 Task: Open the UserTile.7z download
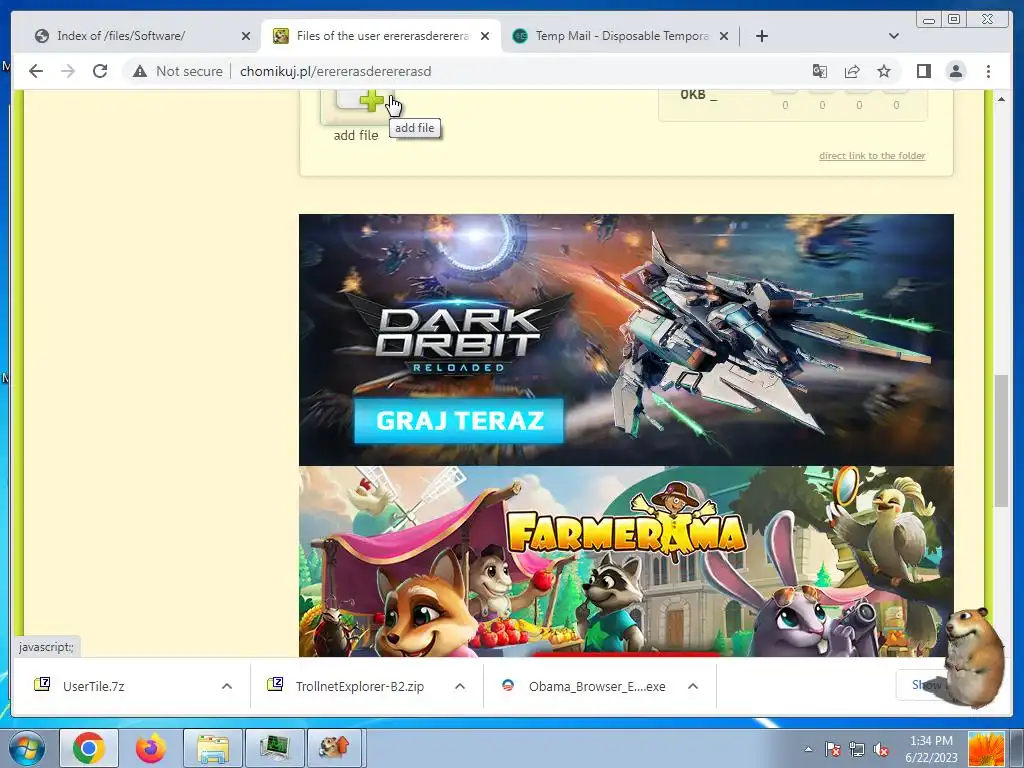coord(93,686)
